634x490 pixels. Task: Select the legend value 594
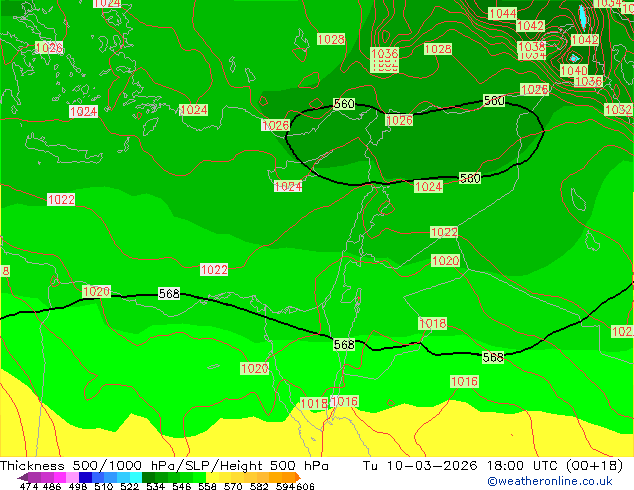coord(285,486)
